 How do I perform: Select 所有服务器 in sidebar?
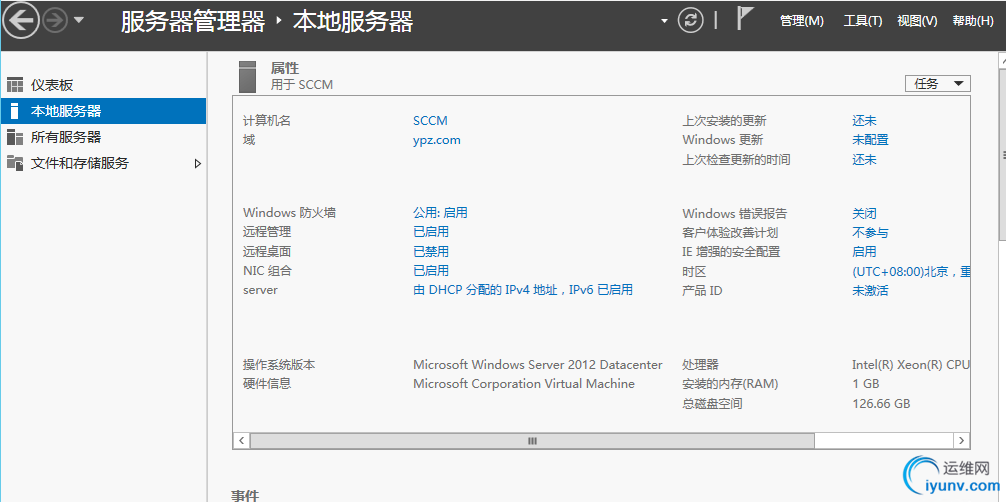click(104, 137)
